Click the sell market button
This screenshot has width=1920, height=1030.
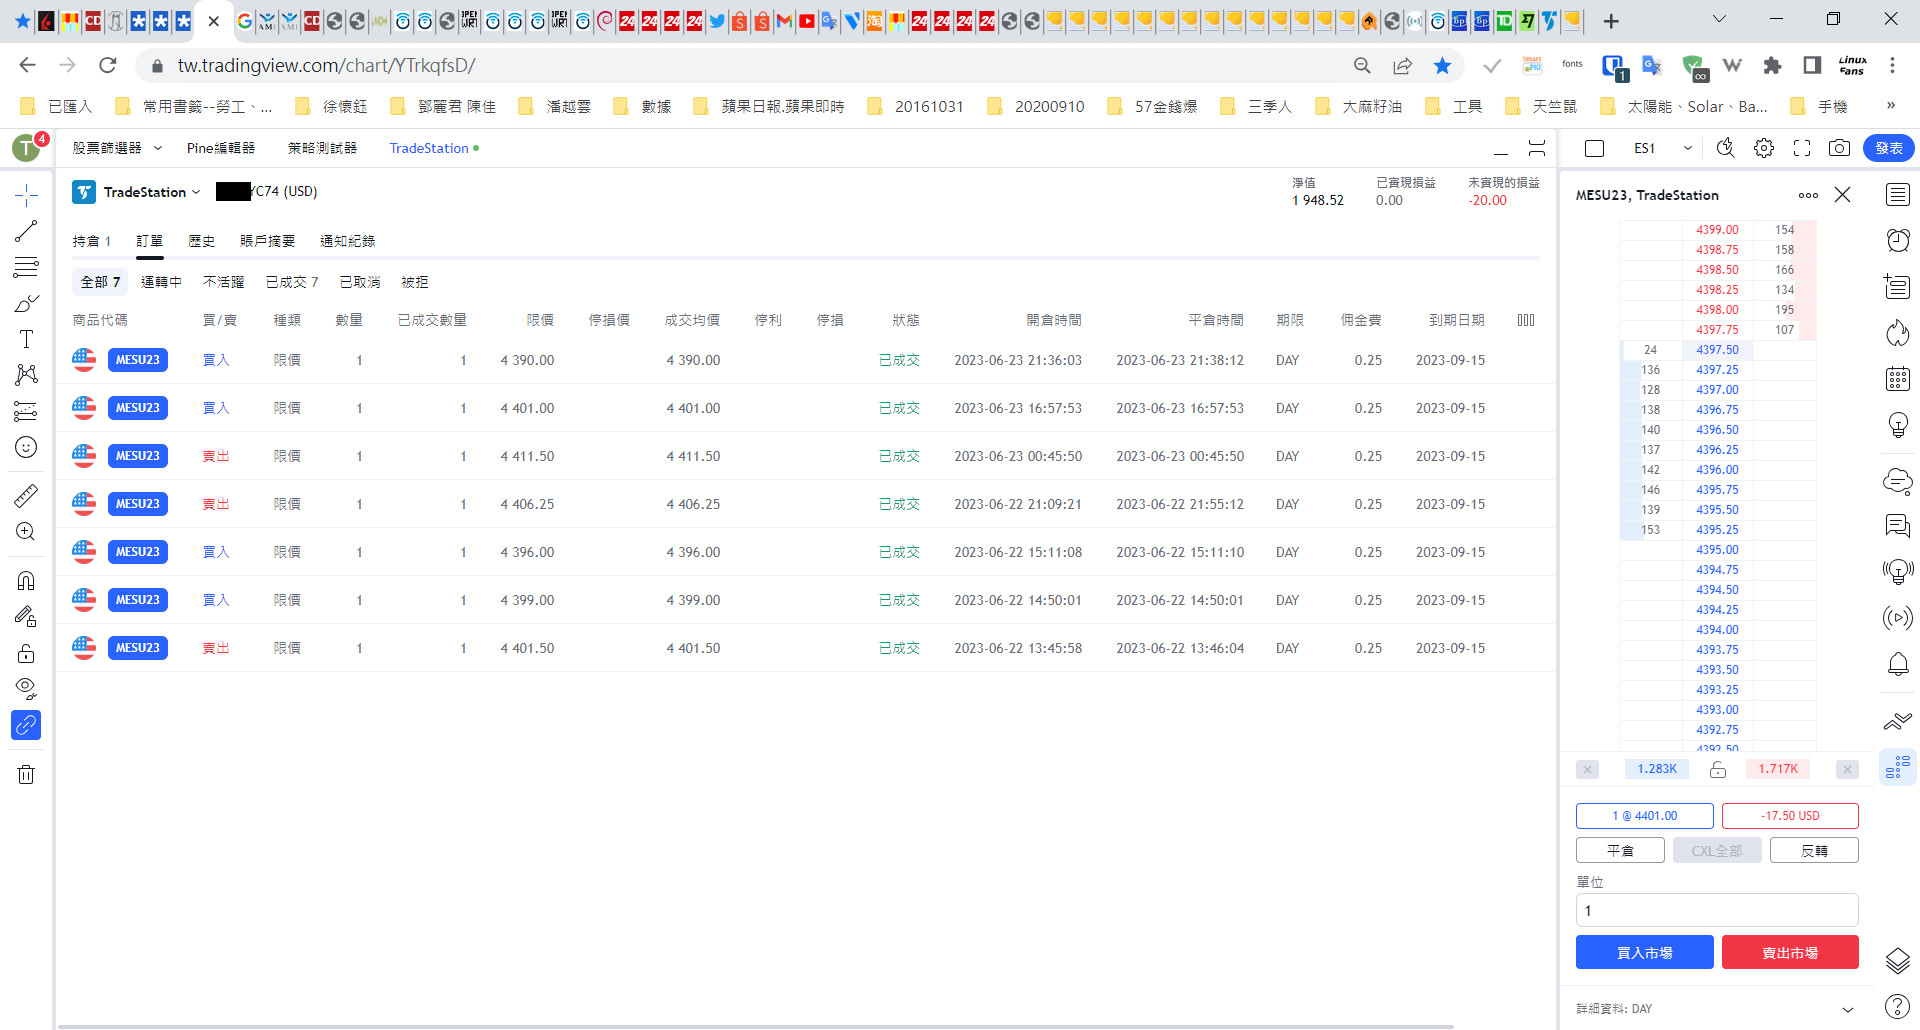coord(1790,952)
